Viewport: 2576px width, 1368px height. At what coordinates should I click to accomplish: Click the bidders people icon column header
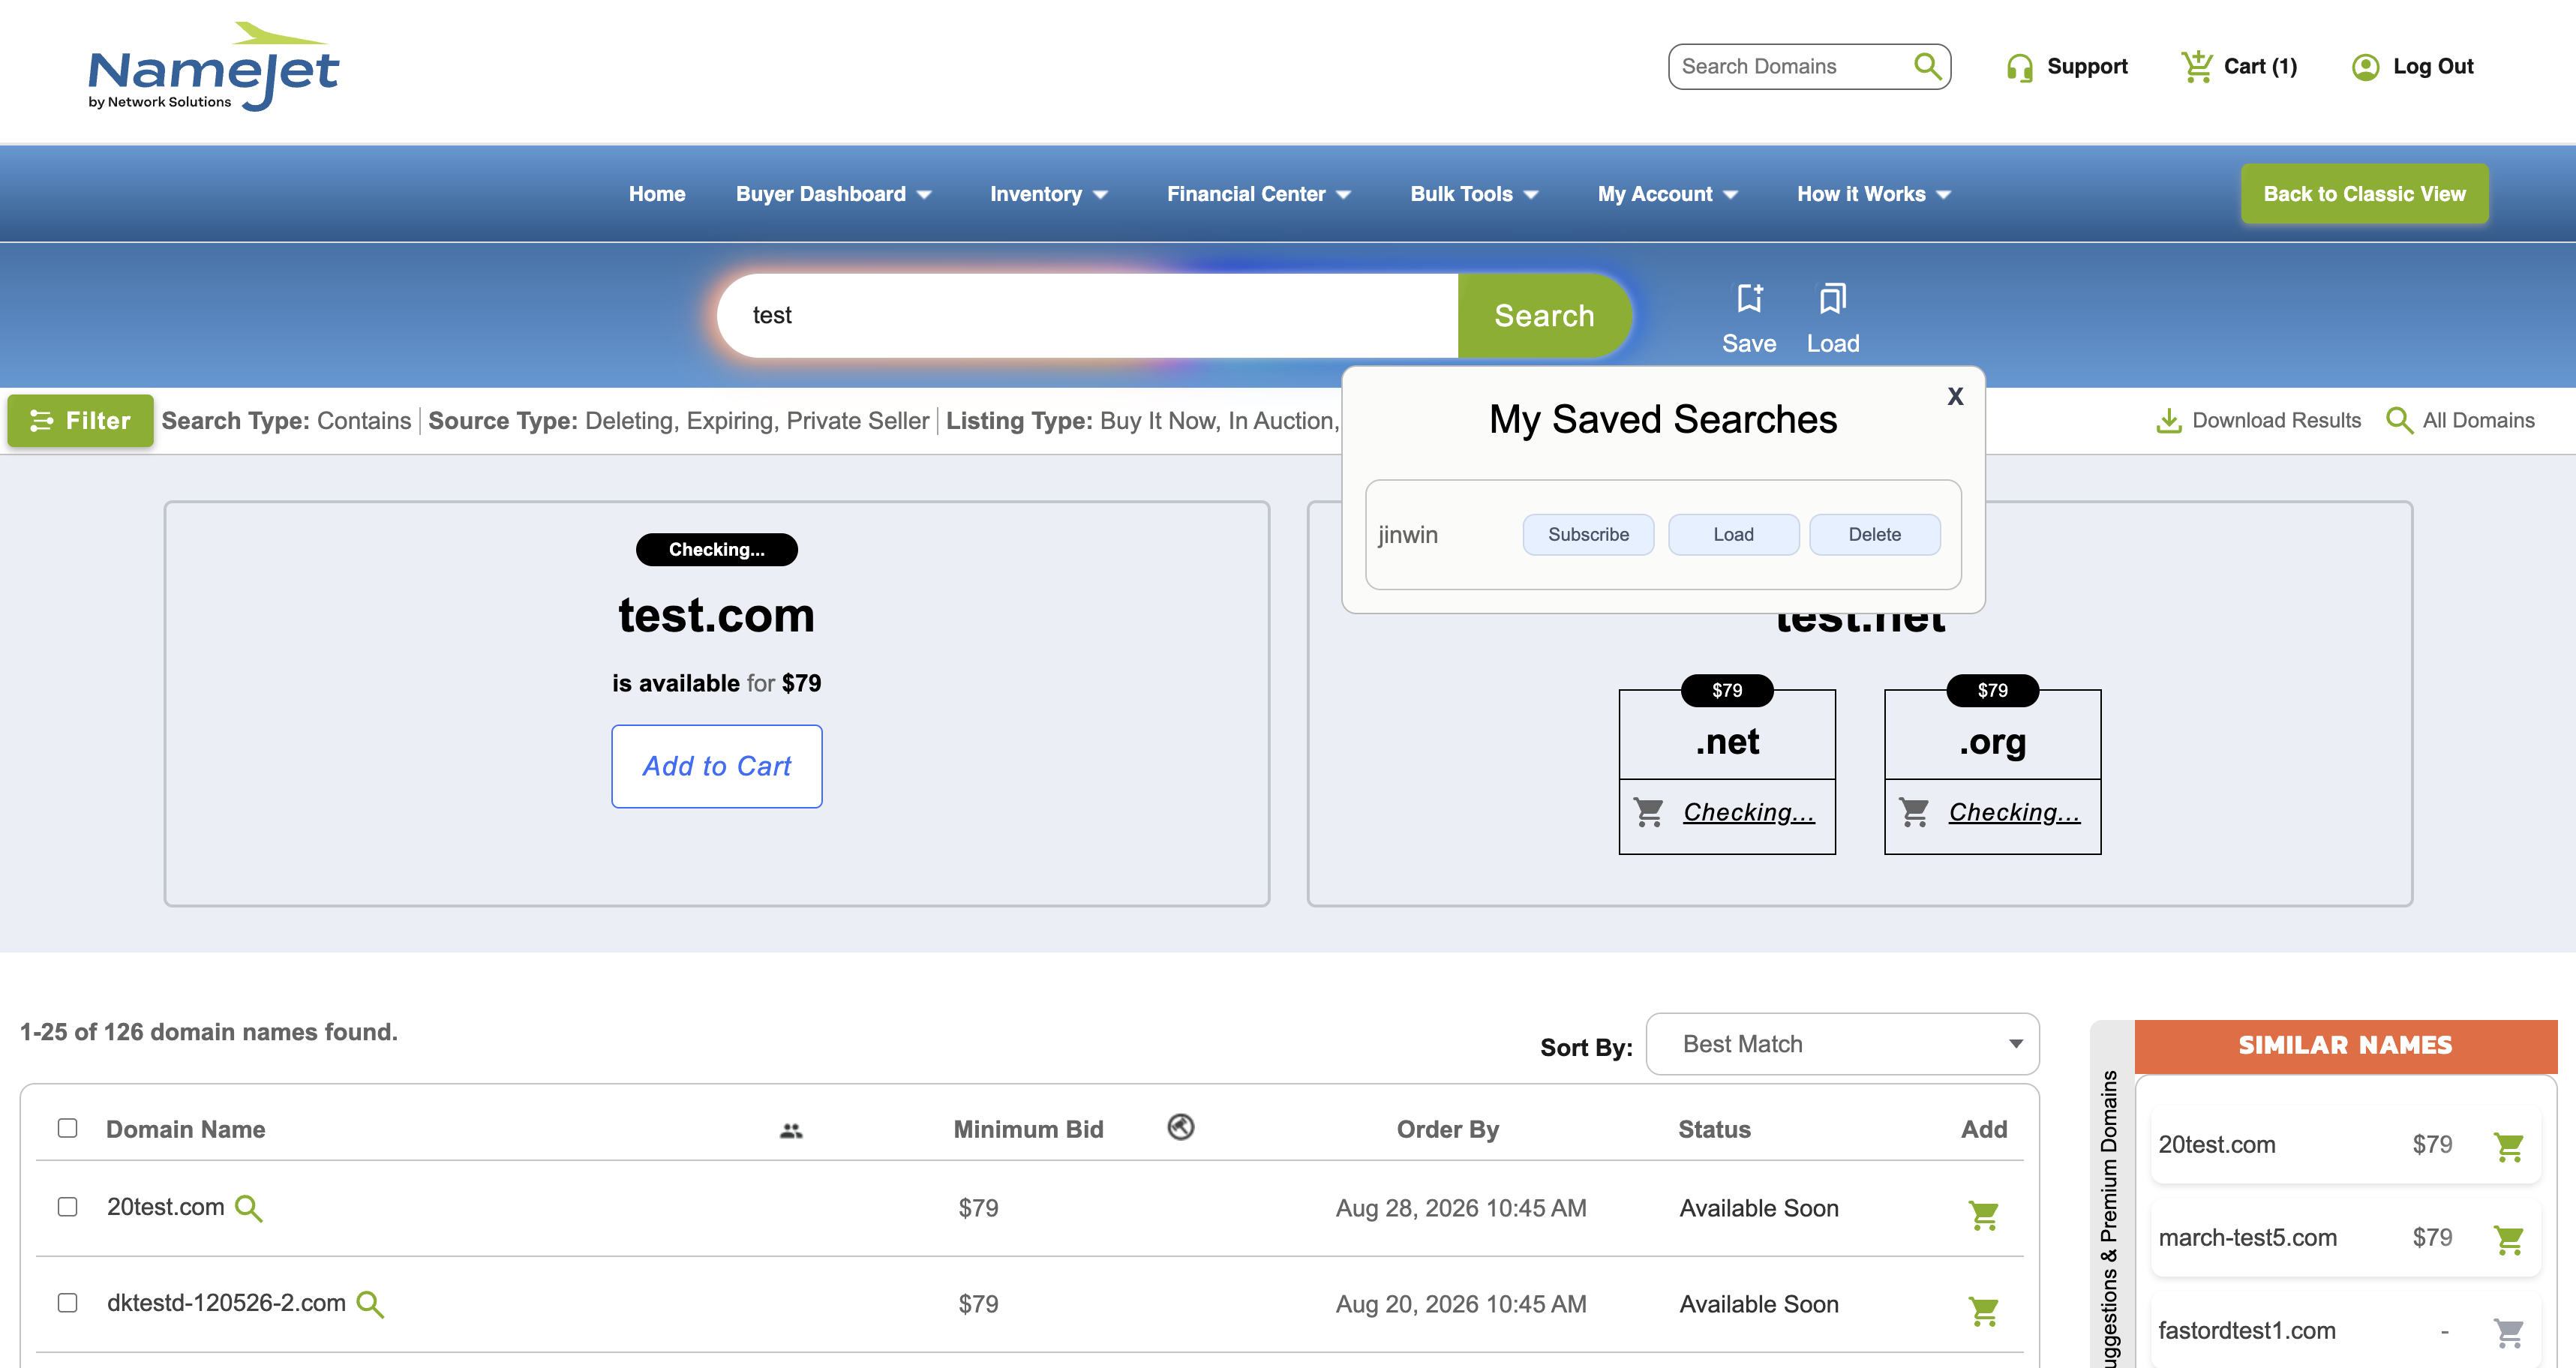pos(791,1130)
